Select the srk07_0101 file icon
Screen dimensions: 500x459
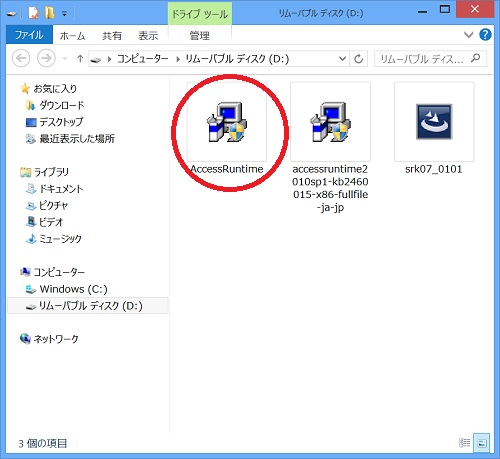coord(434,122)
